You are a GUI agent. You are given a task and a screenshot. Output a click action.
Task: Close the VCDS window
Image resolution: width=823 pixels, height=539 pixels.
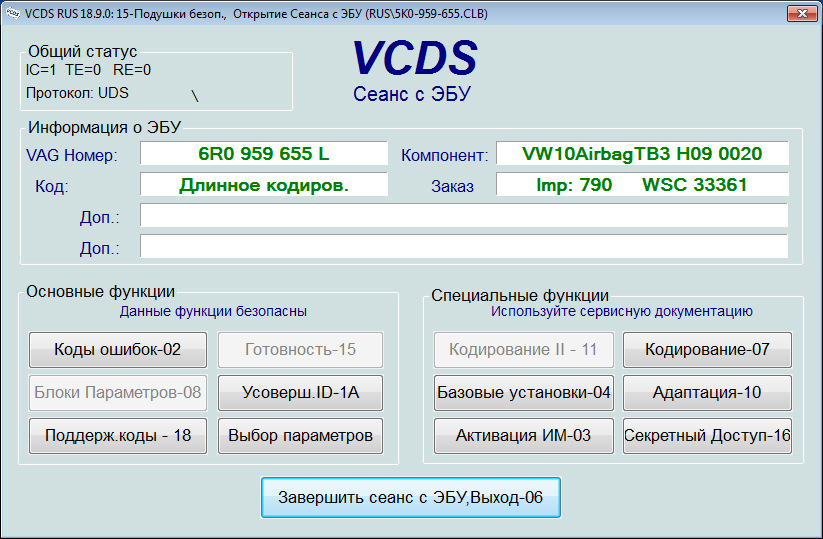[x=802, y=13]
